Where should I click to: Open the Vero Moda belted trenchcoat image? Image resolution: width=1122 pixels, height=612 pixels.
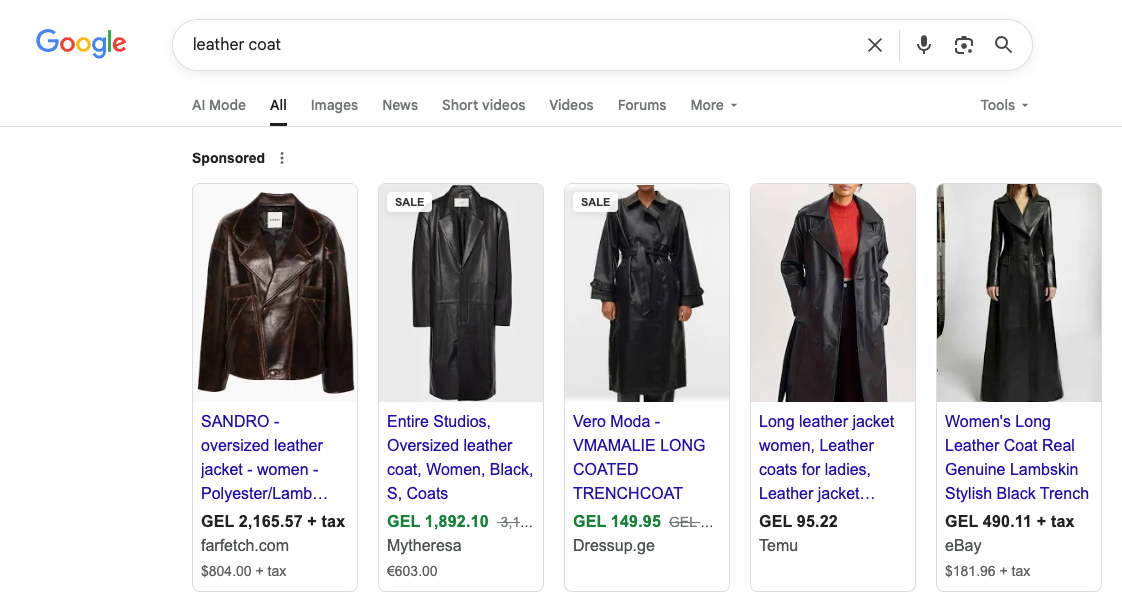(x=647, y=292)
